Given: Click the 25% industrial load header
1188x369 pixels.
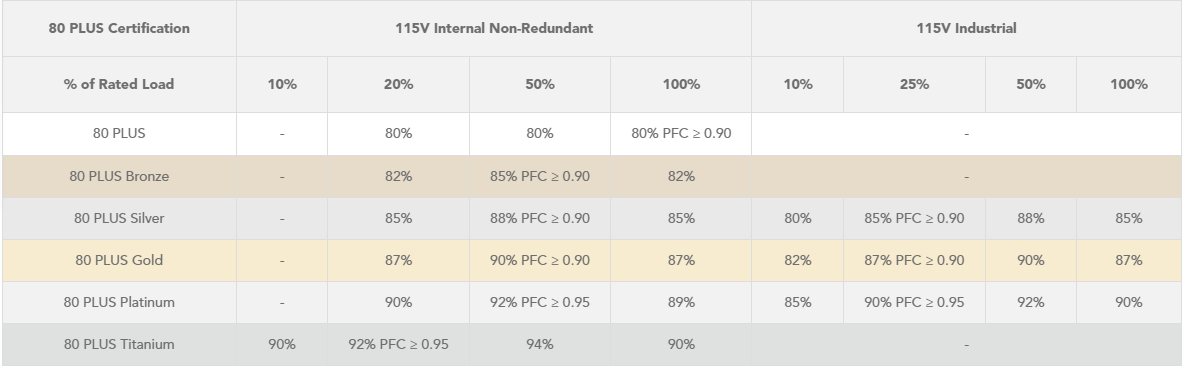Looking at the screenshot, I should [x=914, y=84].
